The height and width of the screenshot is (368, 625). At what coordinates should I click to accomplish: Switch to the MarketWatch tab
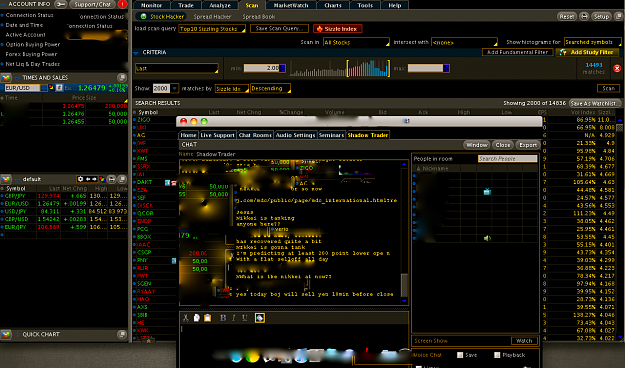click(x=291, y=5)
